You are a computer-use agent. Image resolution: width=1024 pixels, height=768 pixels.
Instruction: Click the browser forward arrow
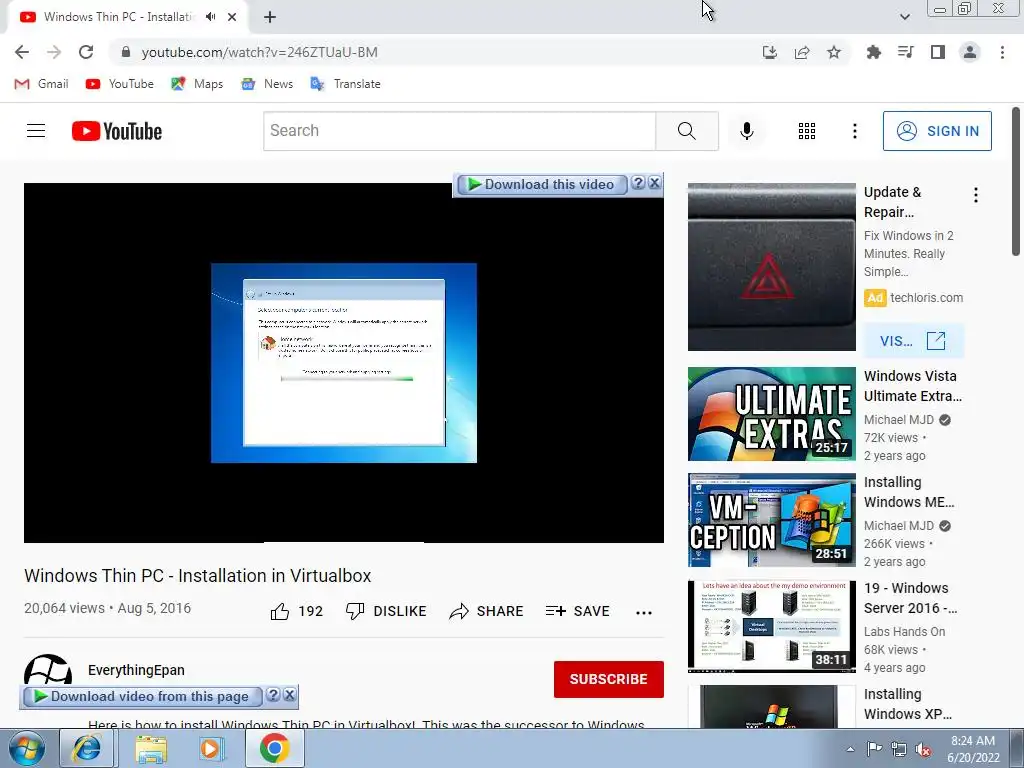pos(54,52)
